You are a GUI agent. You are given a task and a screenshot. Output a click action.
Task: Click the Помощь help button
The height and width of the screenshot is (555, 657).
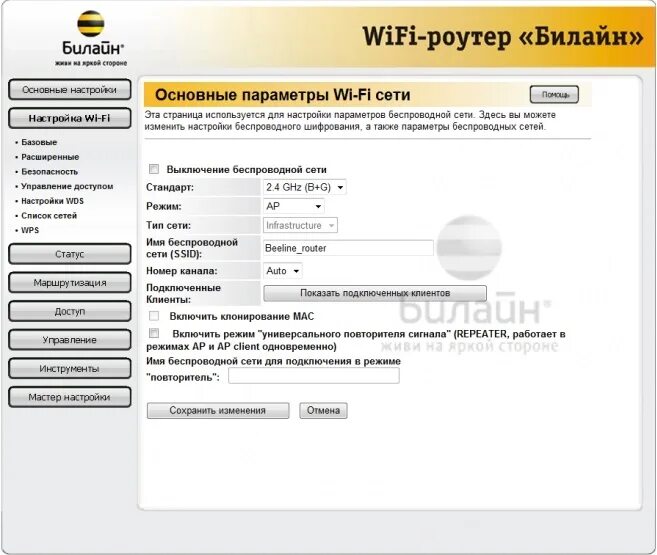tap(554, 95)
